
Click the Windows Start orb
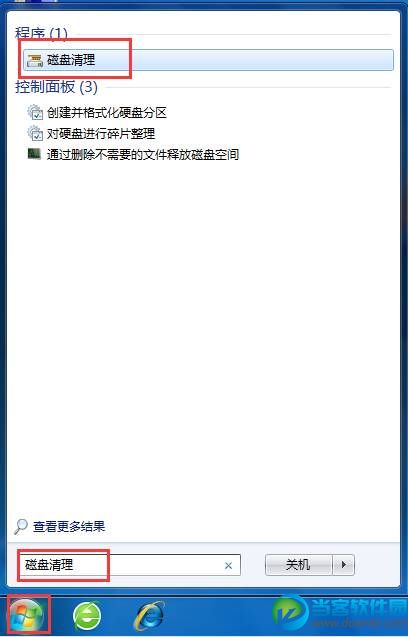point(28,617)
